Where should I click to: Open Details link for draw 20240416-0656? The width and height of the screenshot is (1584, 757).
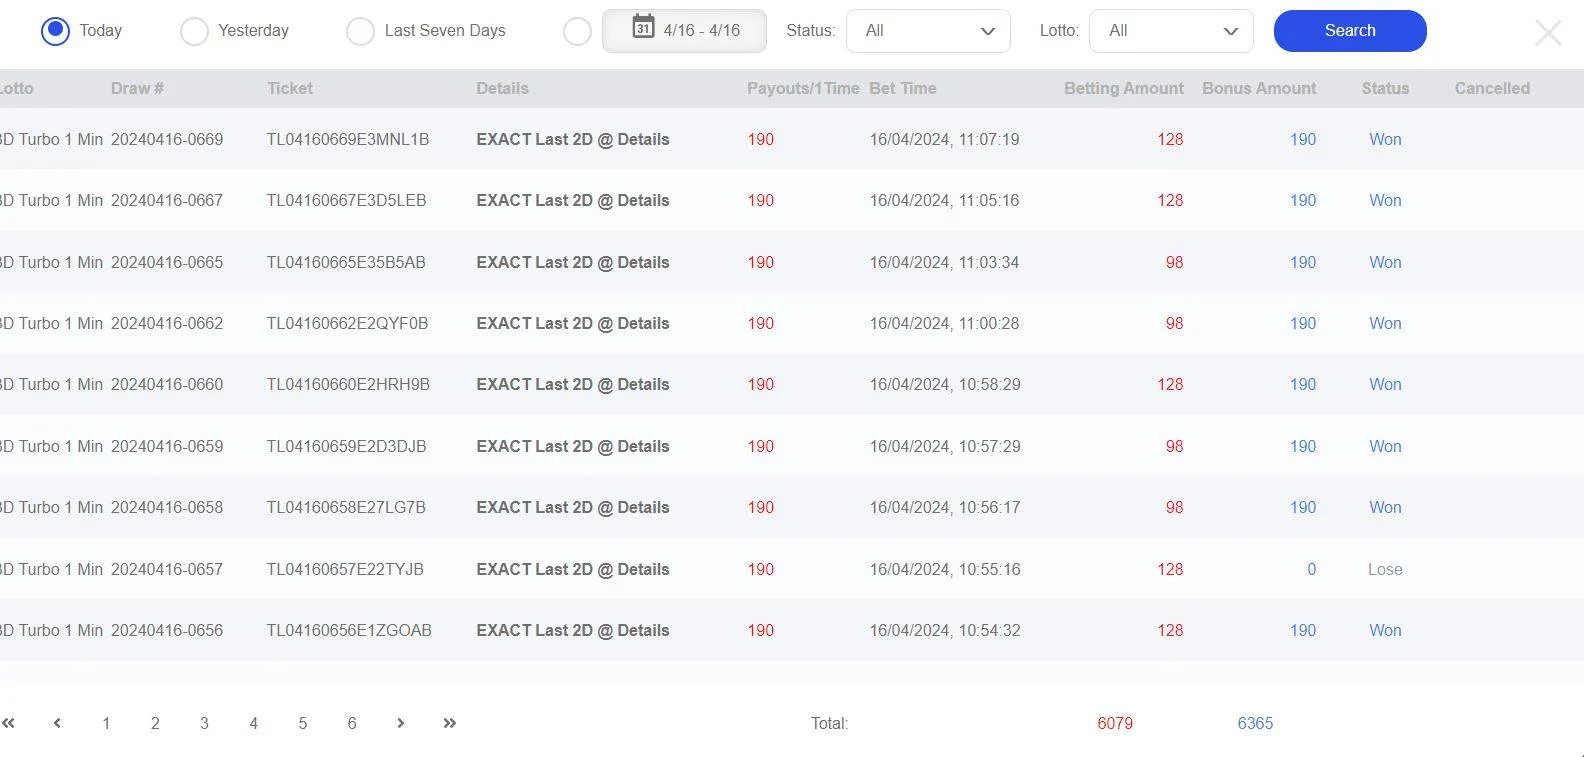coord(572,630)
